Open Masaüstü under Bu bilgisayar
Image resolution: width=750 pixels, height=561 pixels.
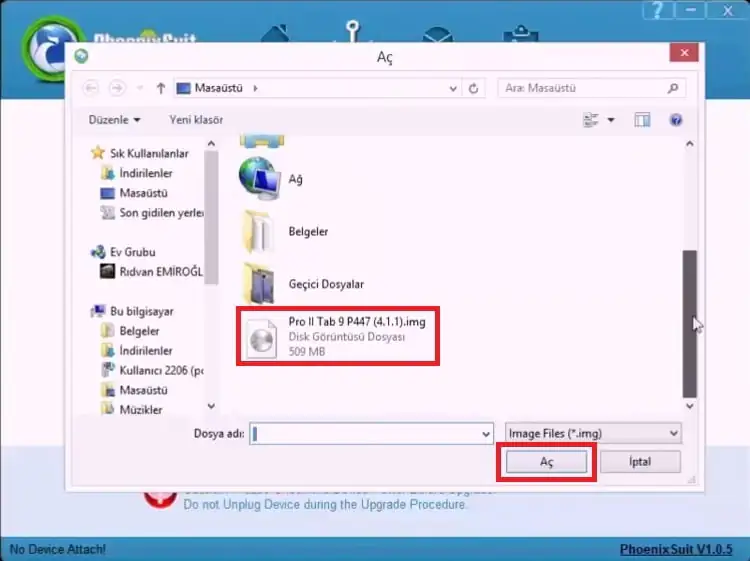(134, 390)
